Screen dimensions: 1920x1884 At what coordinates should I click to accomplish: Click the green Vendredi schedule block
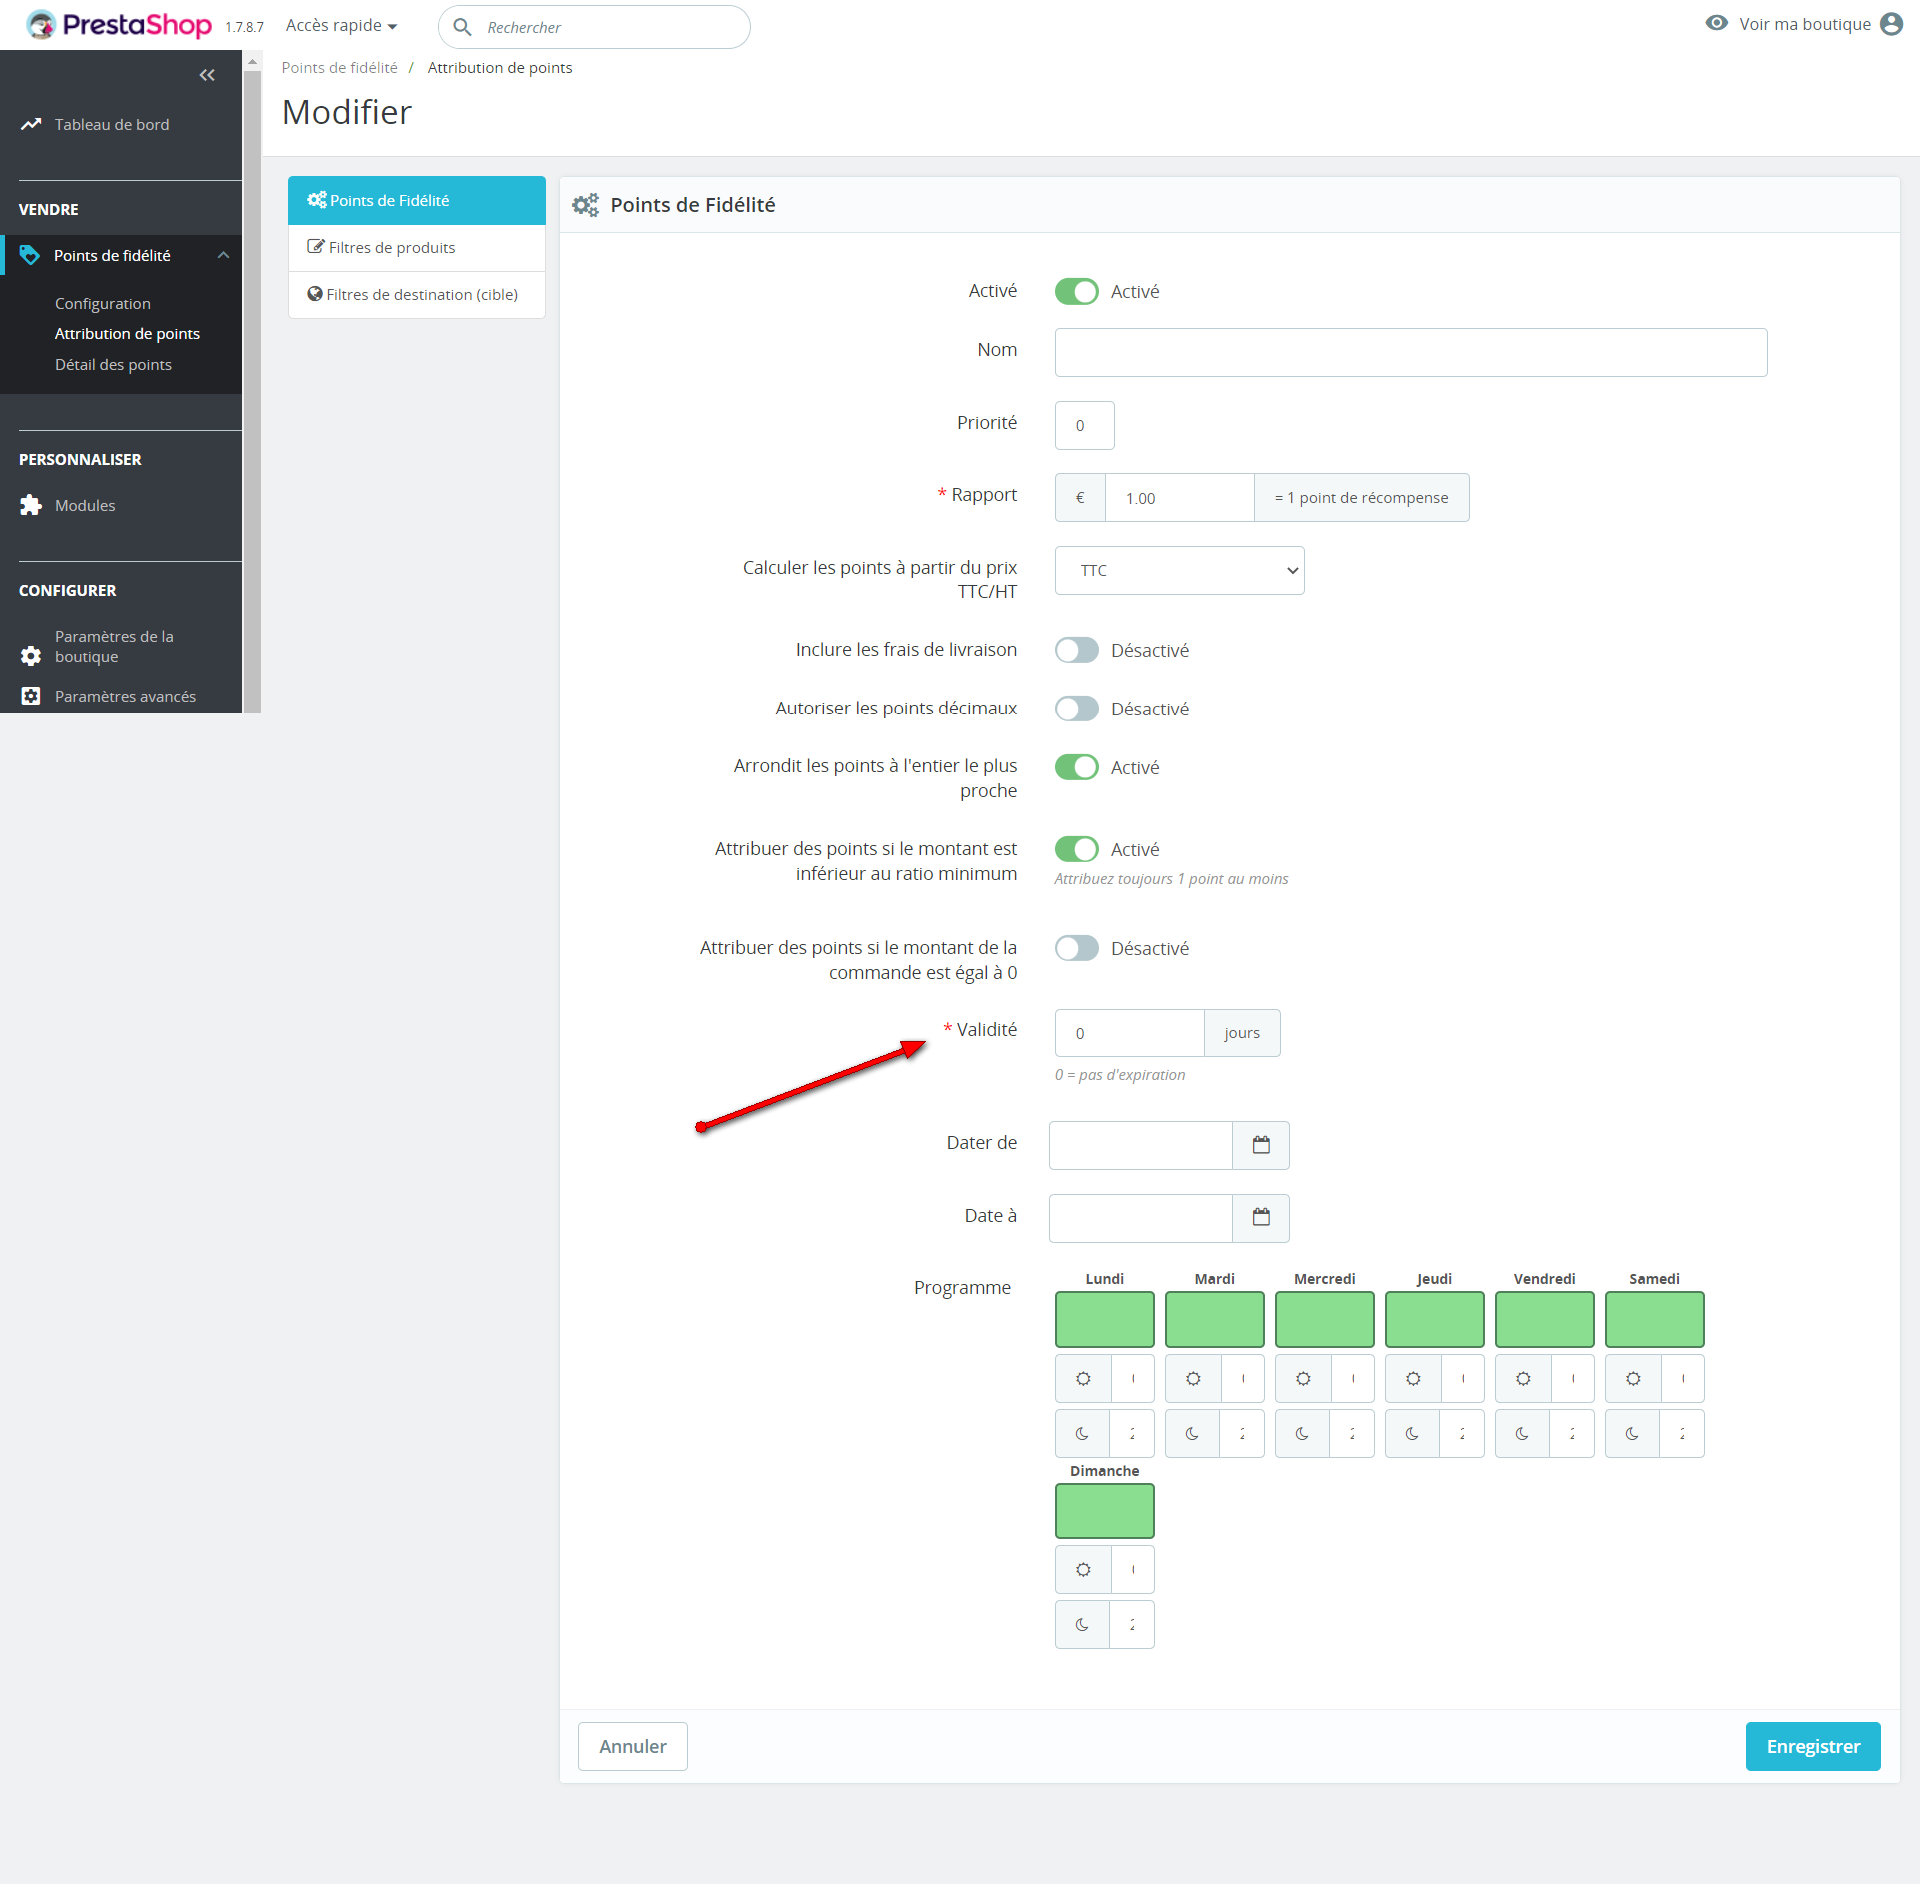[x=1544, y=1319]
